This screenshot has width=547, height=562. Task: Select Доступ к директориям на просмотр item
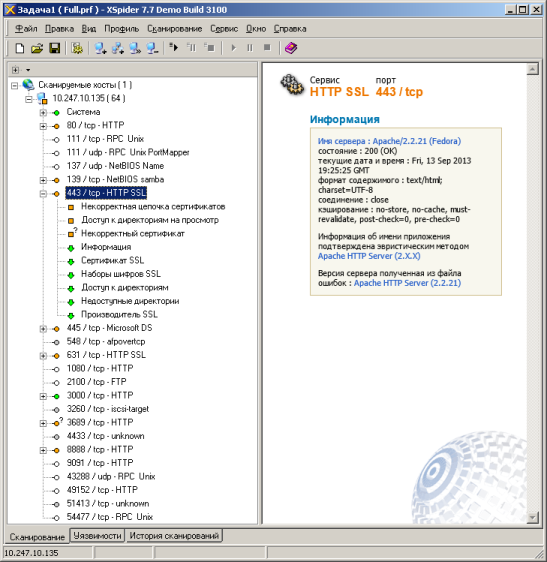[x=150, y=220]
